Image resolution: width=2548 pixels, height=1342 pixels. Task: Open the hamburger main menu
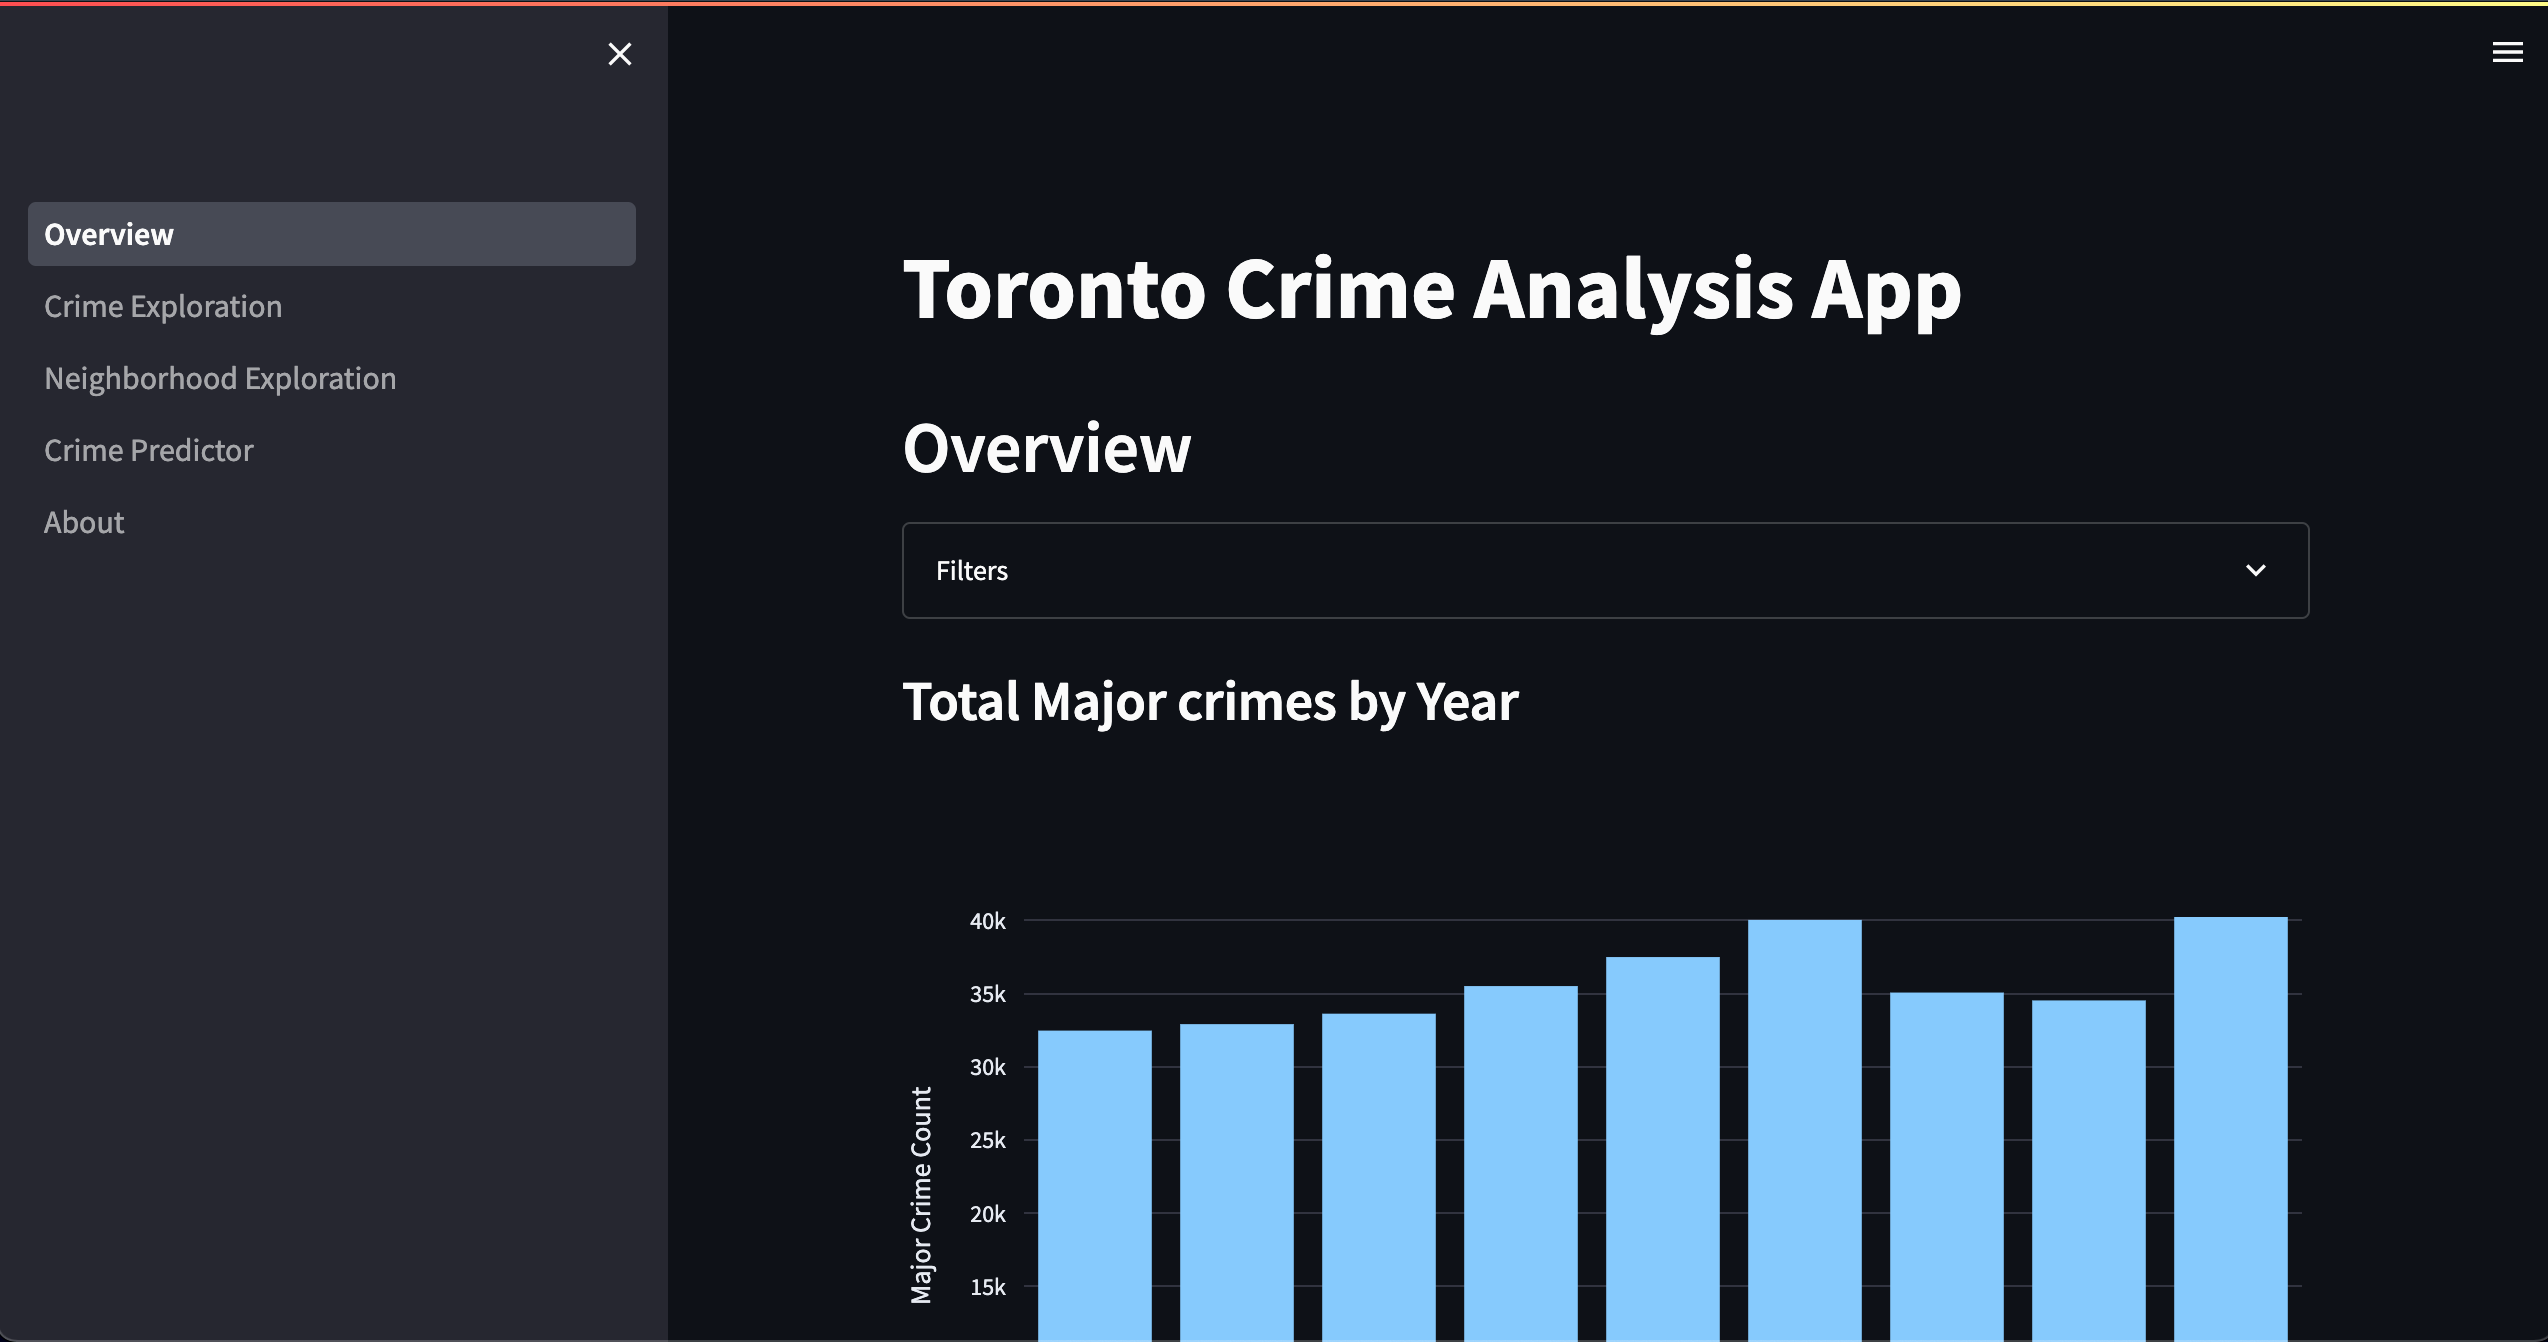pyautogui.click(x=2507, y=52)
